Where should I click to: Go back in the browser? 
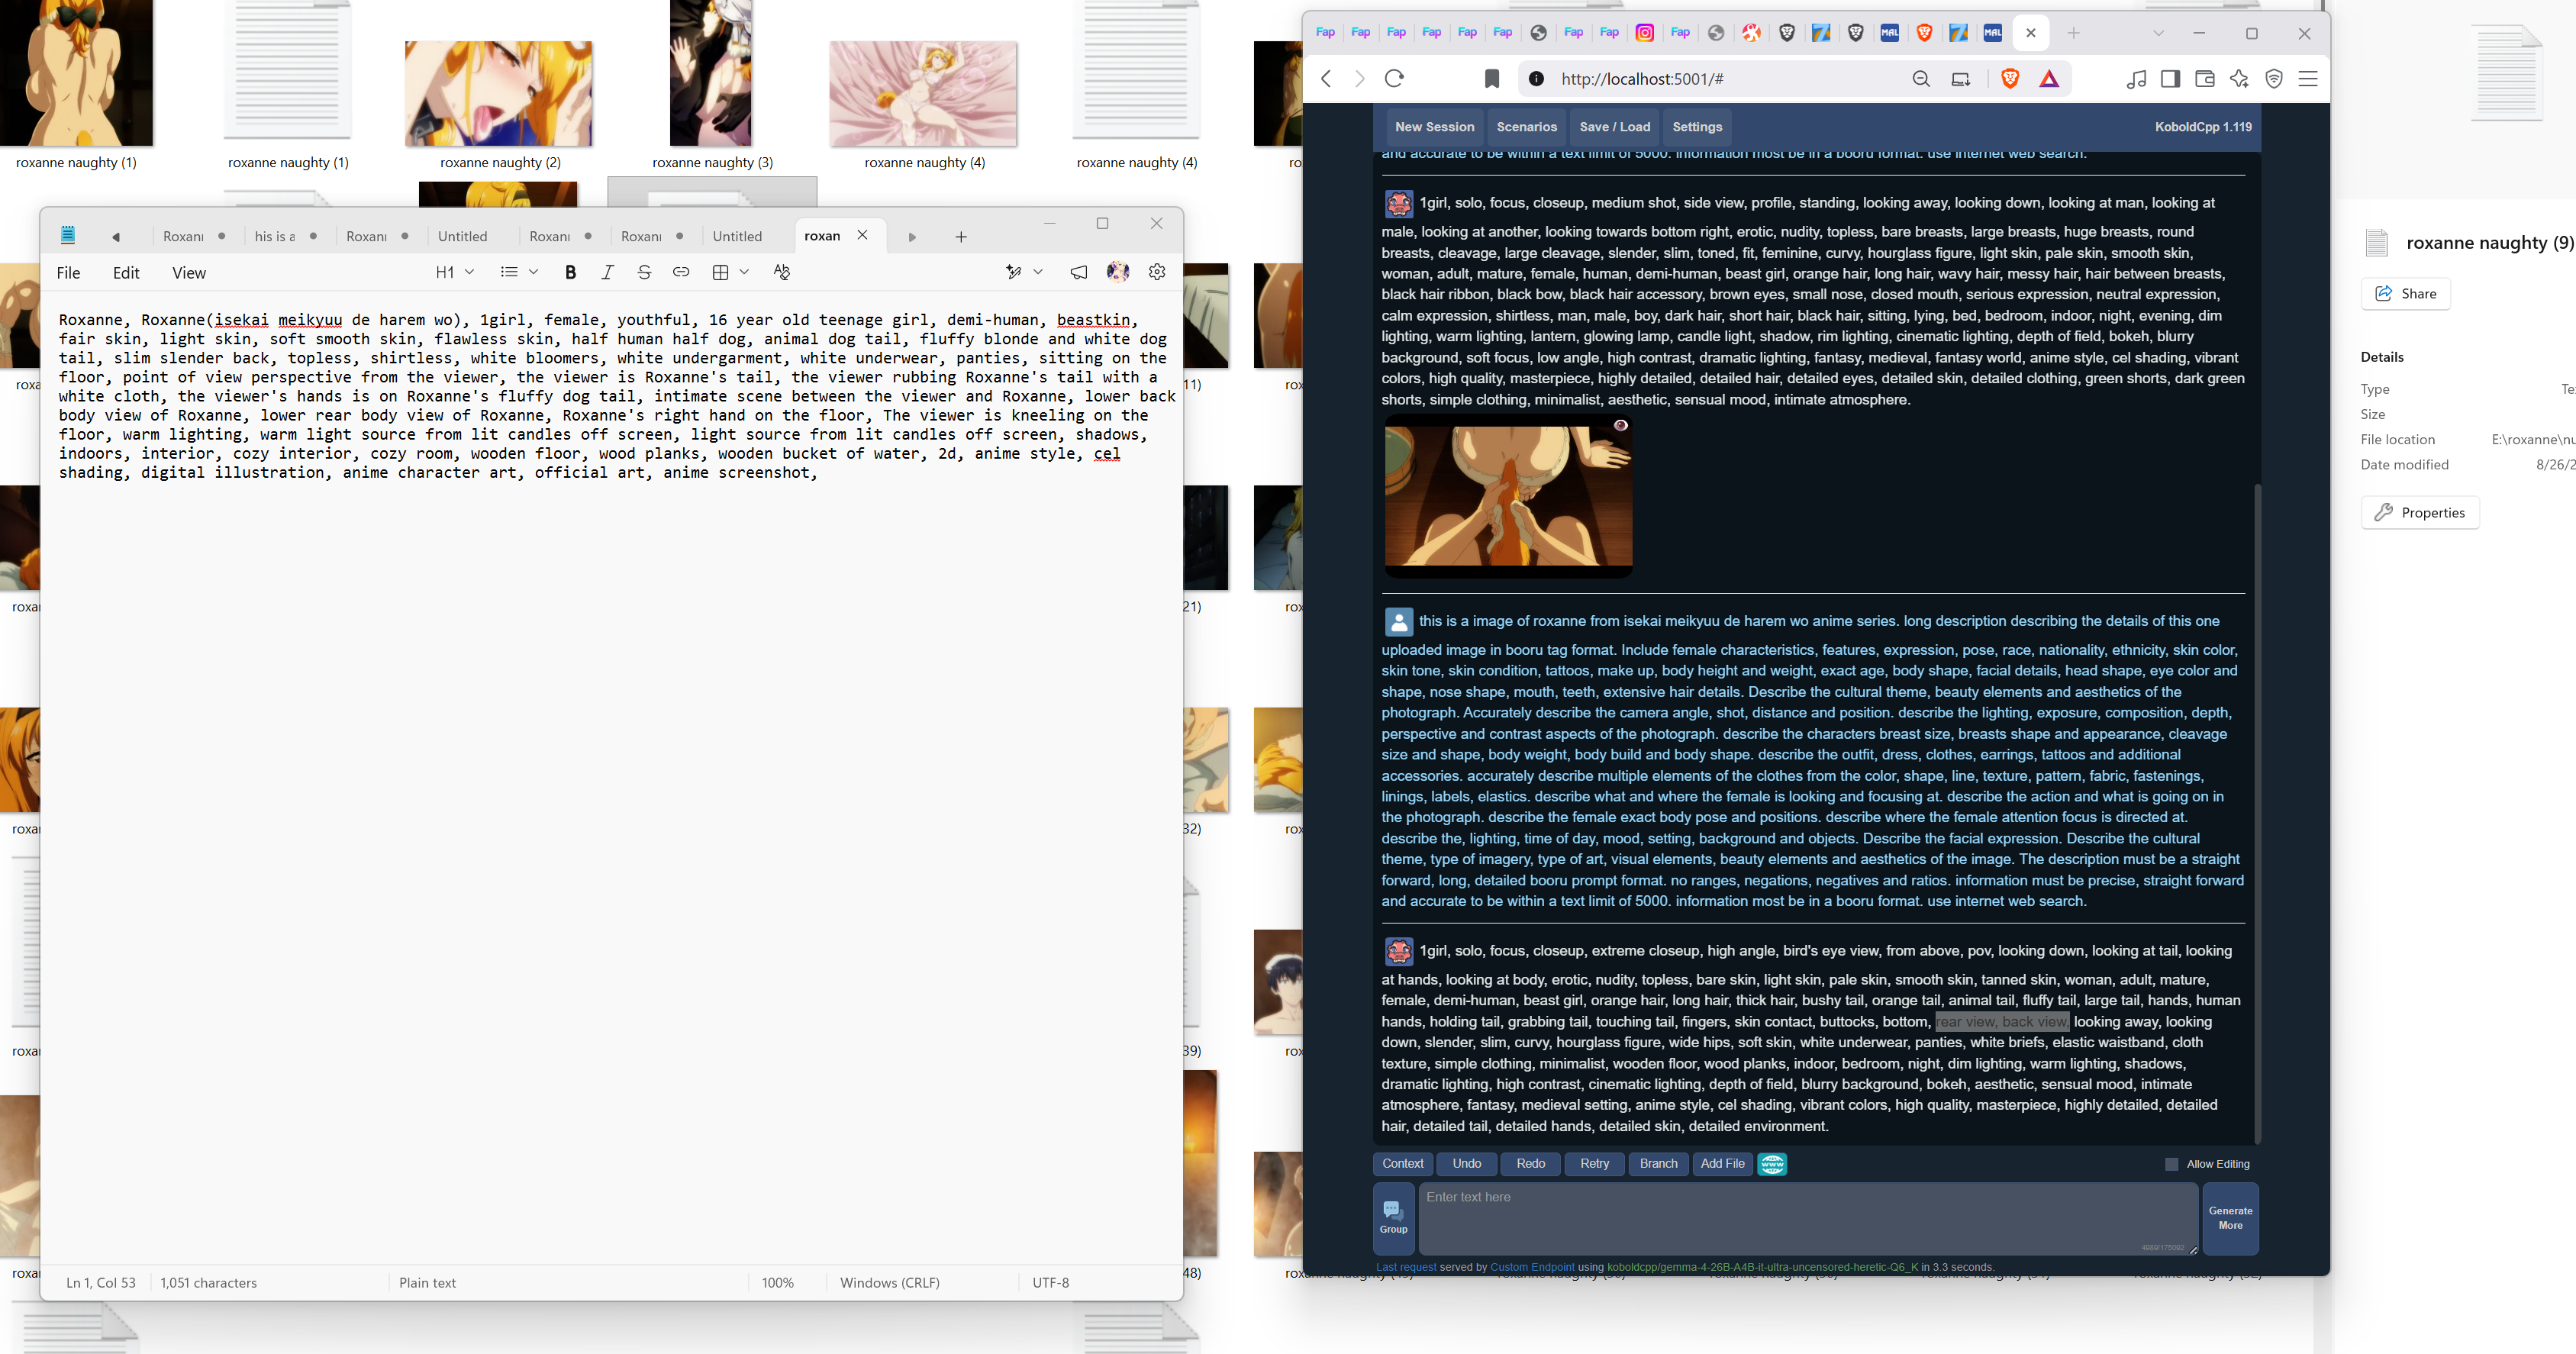point(1326,79)
